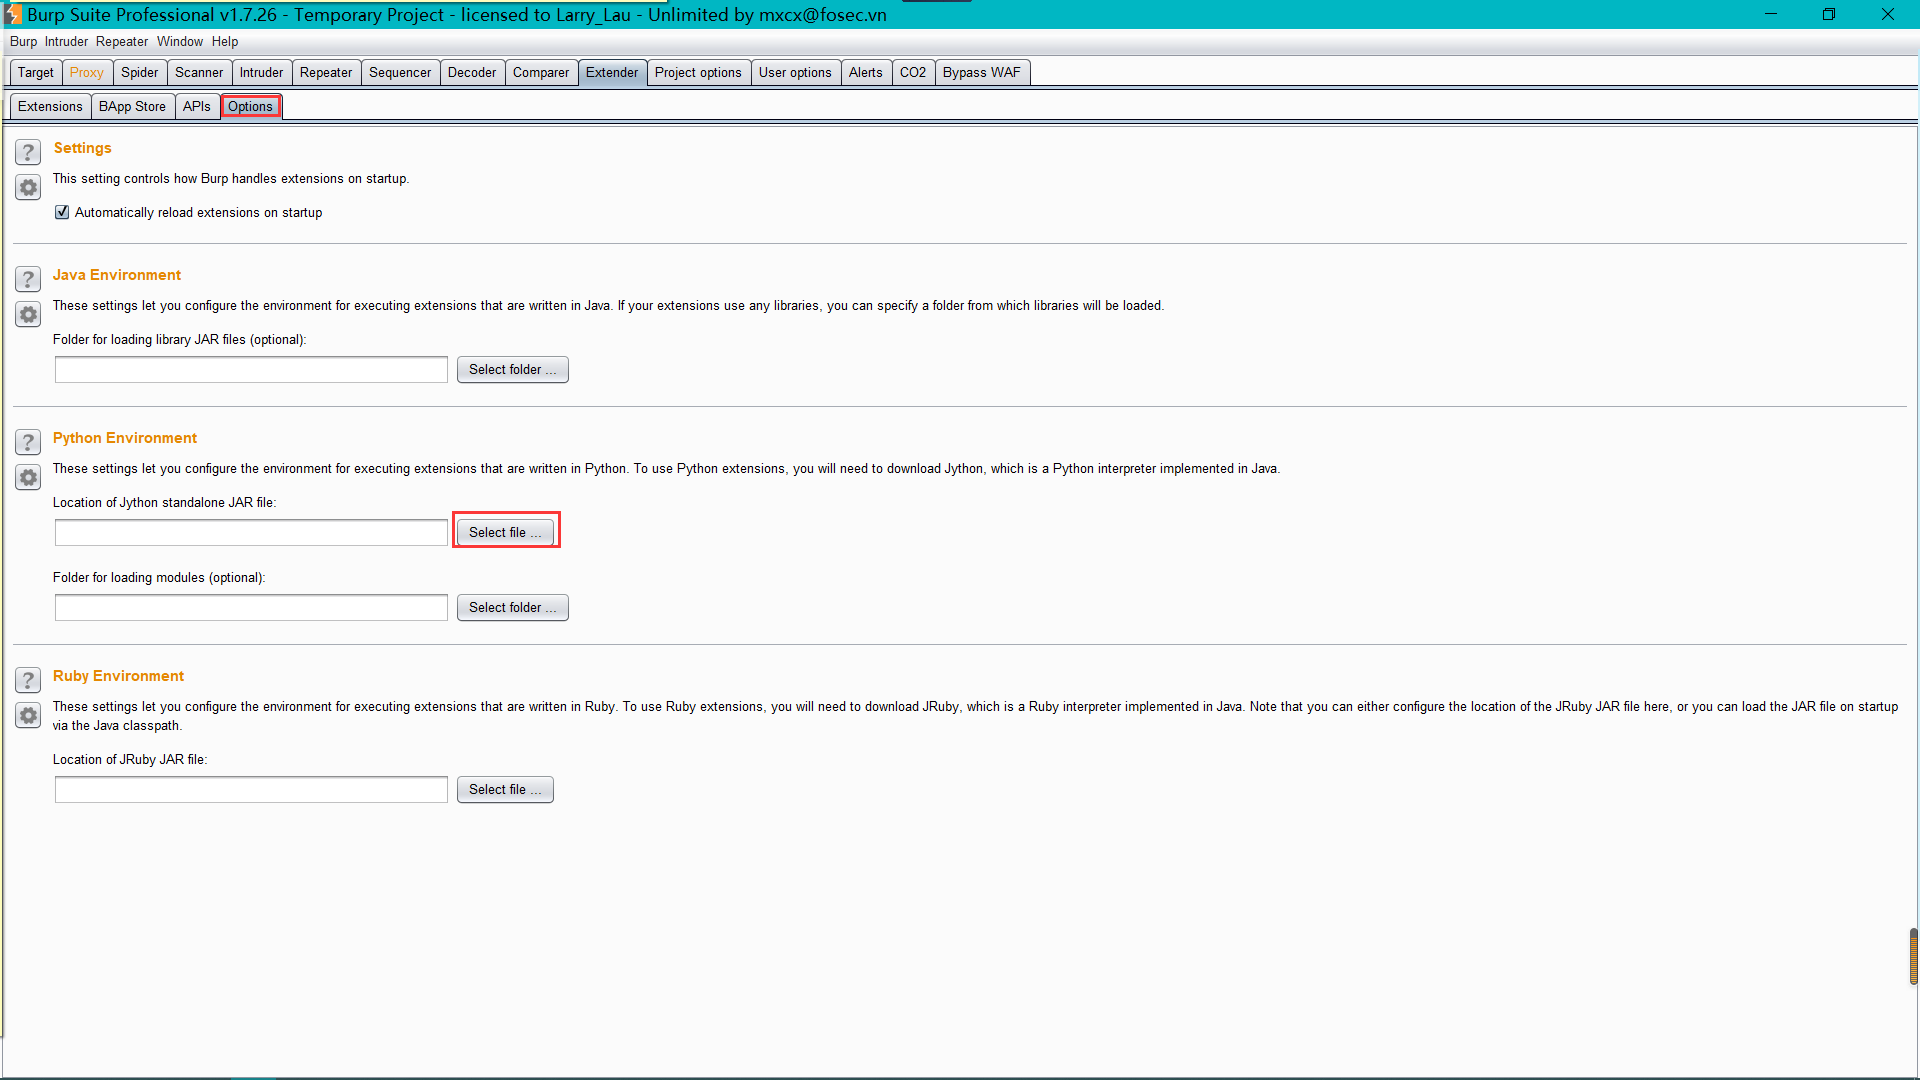Open the Java Environment gear options
The height and width of the screenshot is (1080, 1920).
coord(28,315)
